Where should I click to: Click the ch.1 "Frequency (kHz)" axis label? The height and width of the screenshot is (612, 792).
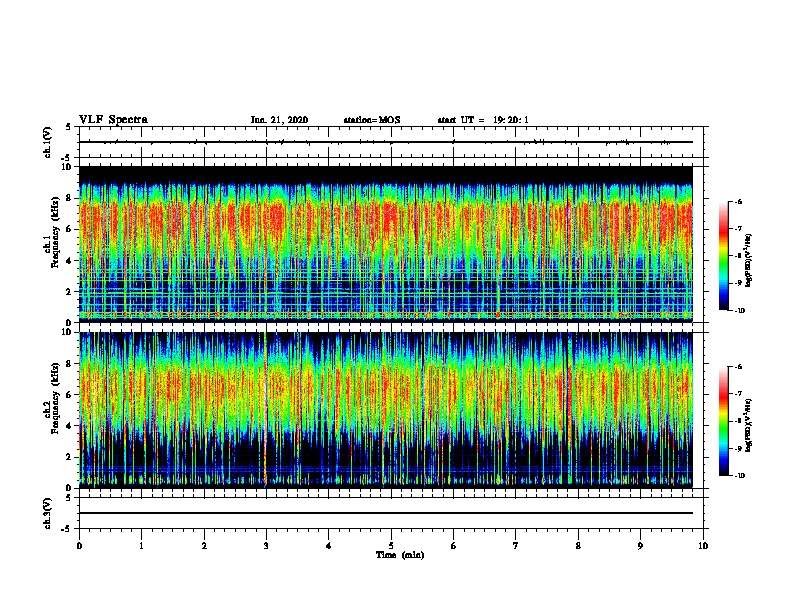point(55,233)
